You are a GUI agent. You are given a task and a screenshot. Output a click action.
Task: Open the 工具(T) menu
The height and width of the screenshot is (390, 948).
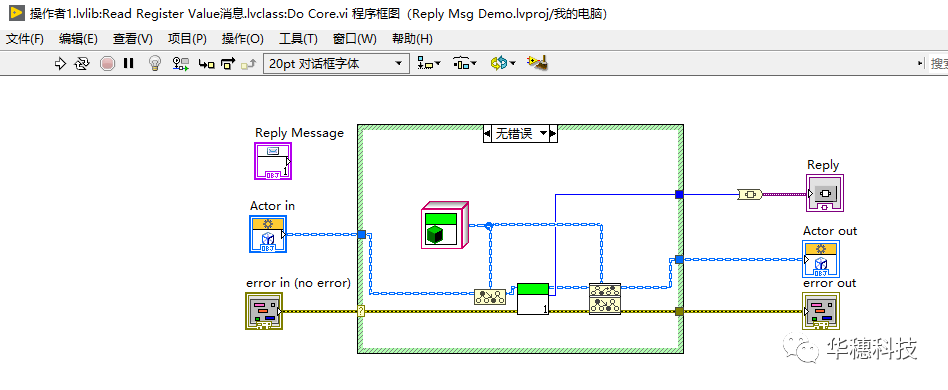[x=298, y=39]
